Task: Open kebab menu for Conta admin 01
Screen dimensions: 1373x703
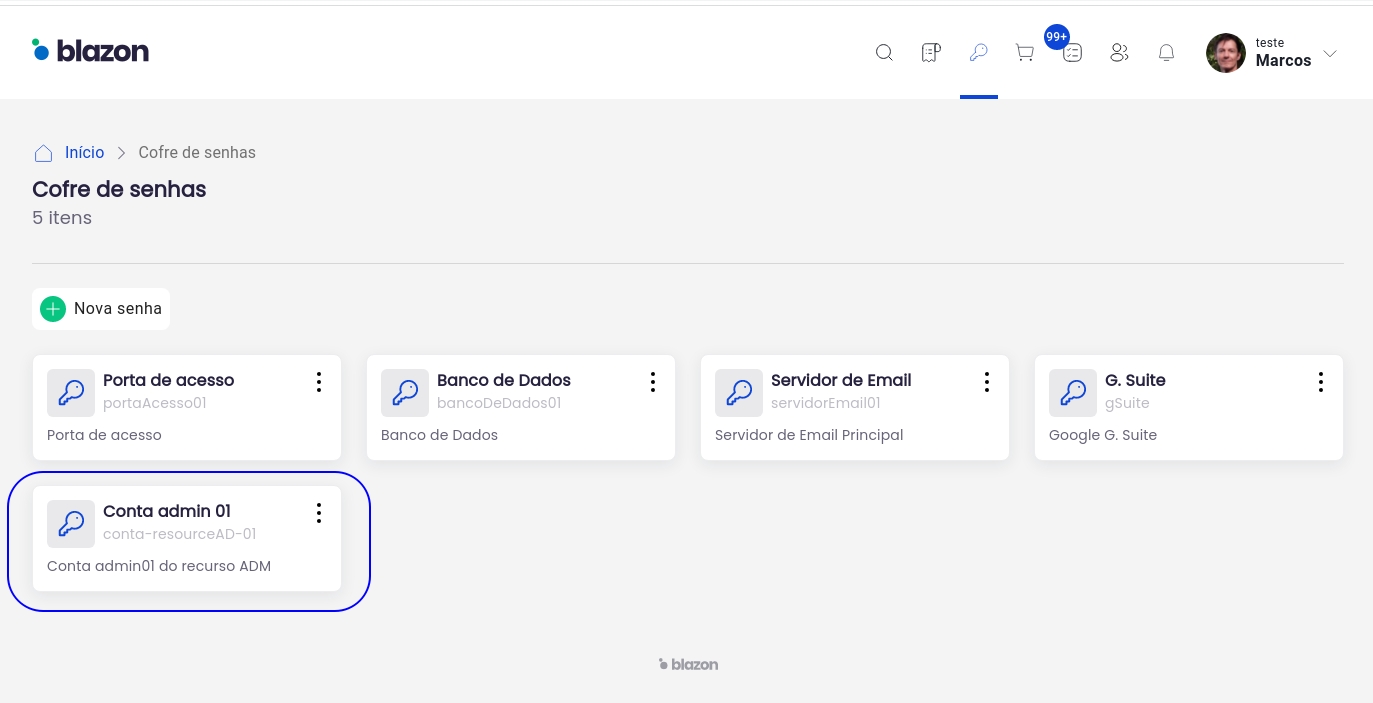Action: tap(319, 513)
